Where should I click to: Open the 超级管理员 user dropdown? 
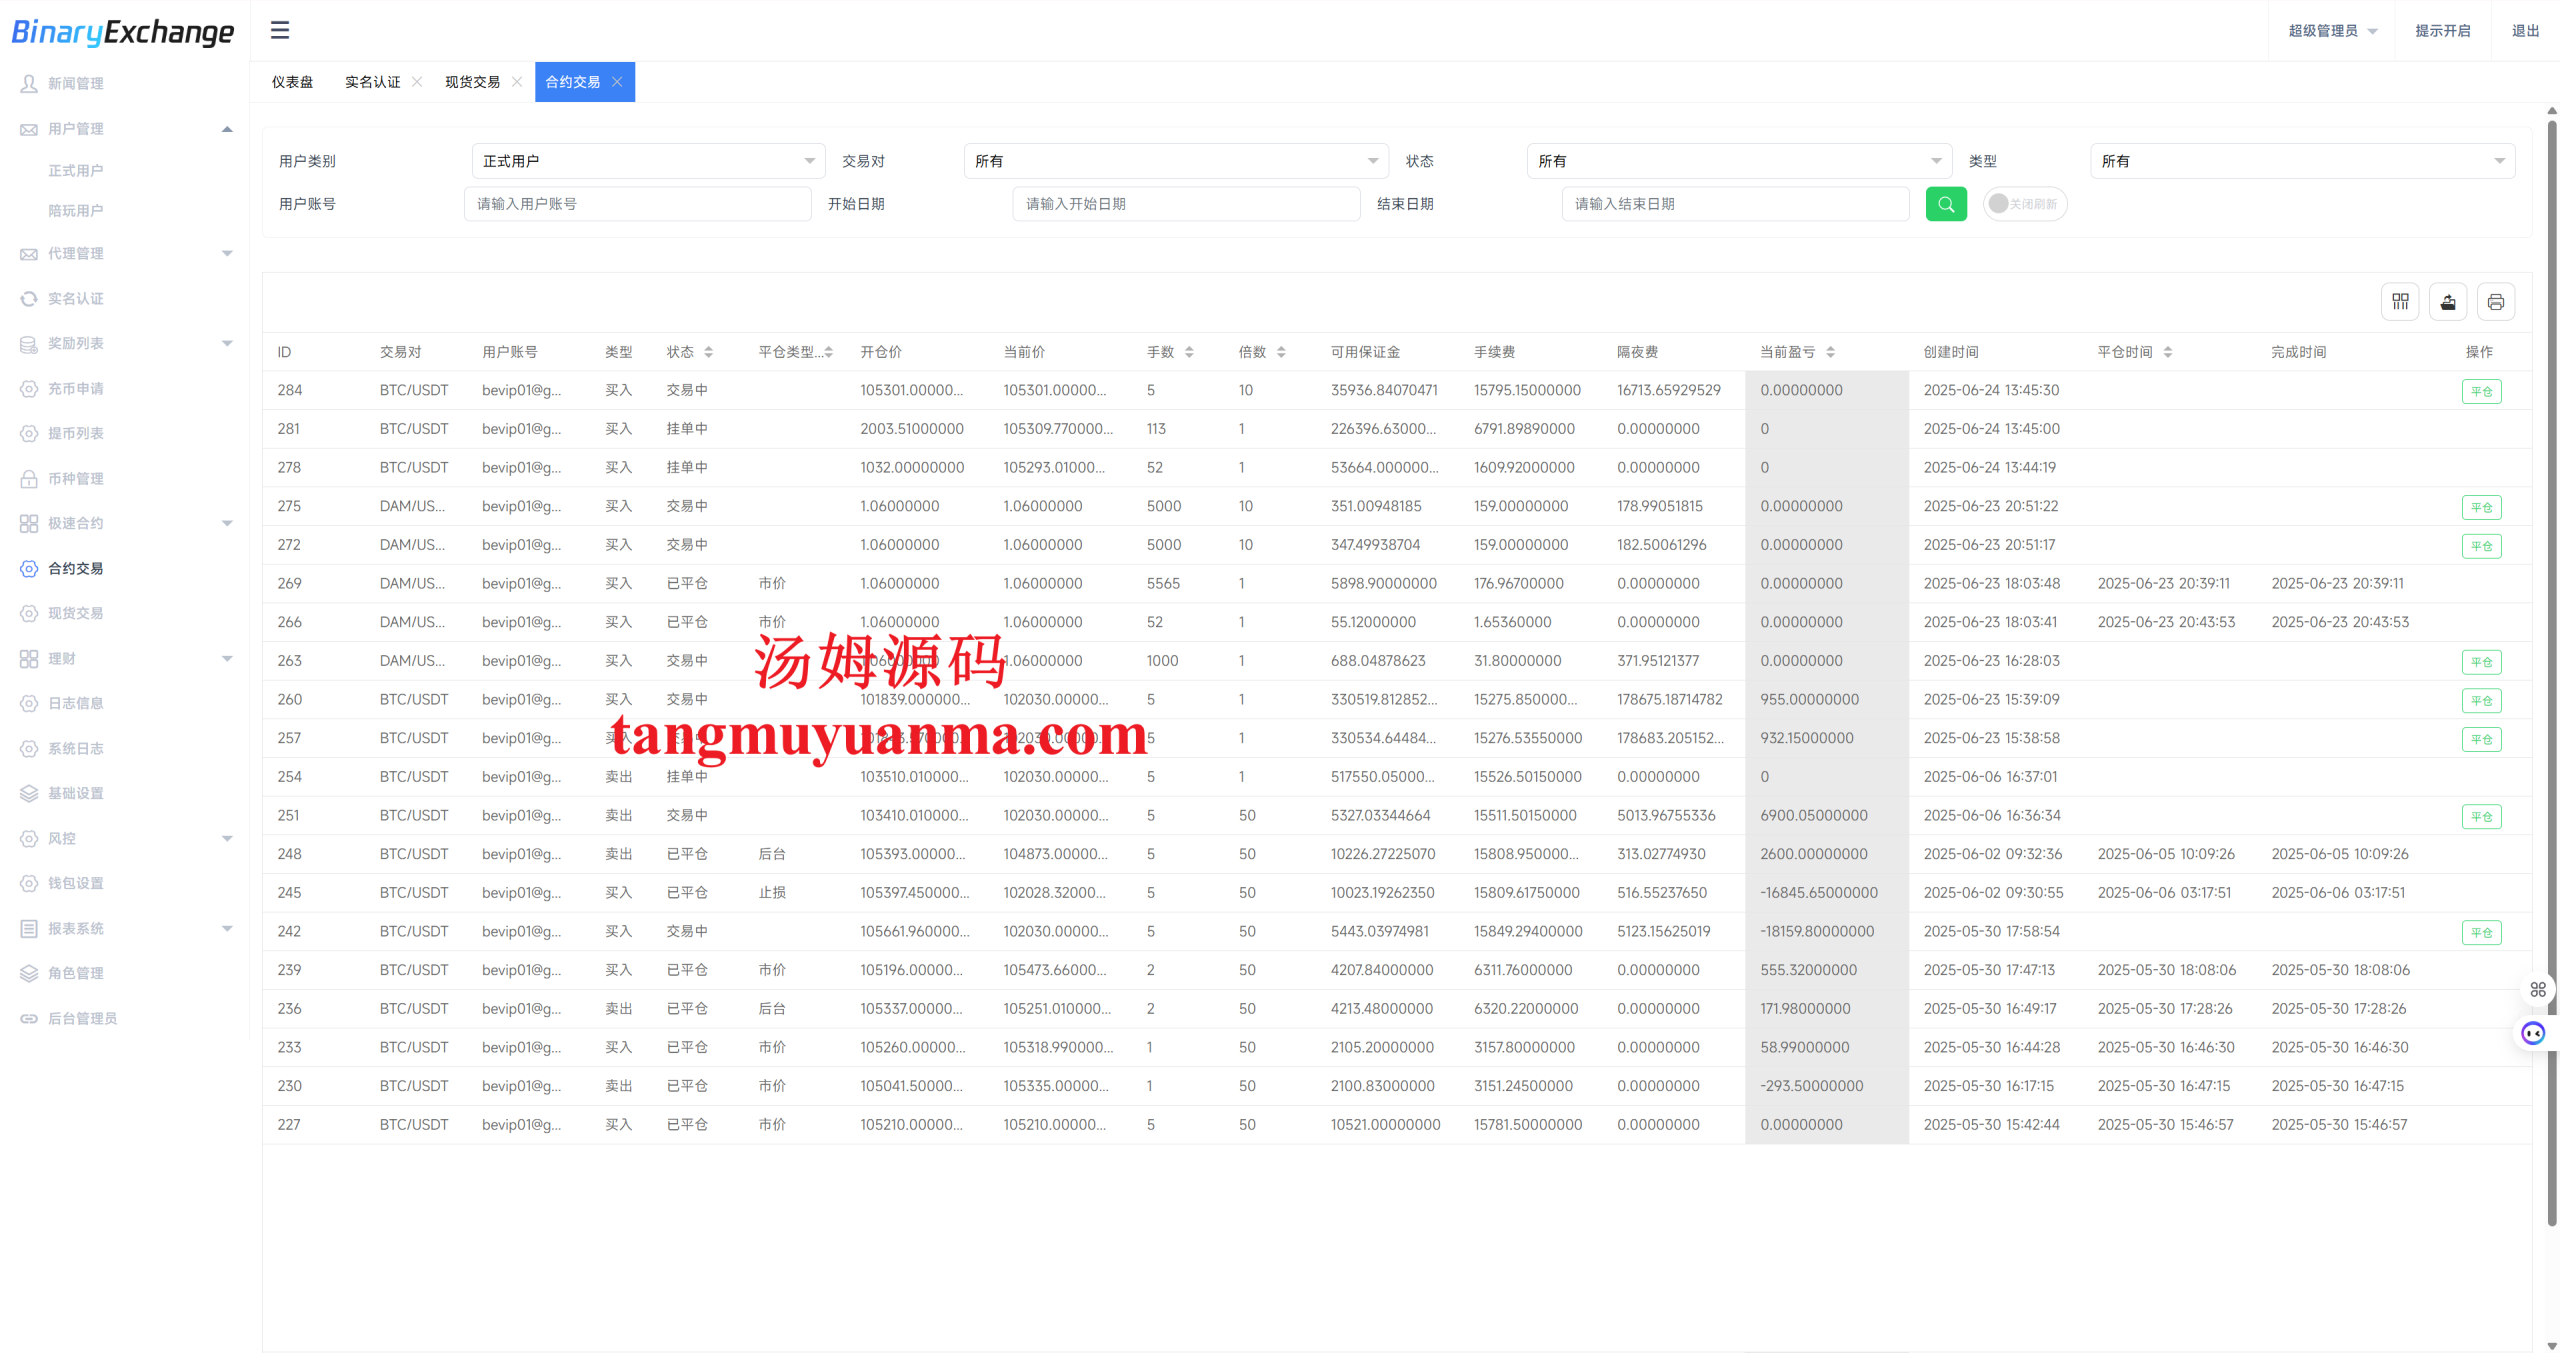(2331, 31)
